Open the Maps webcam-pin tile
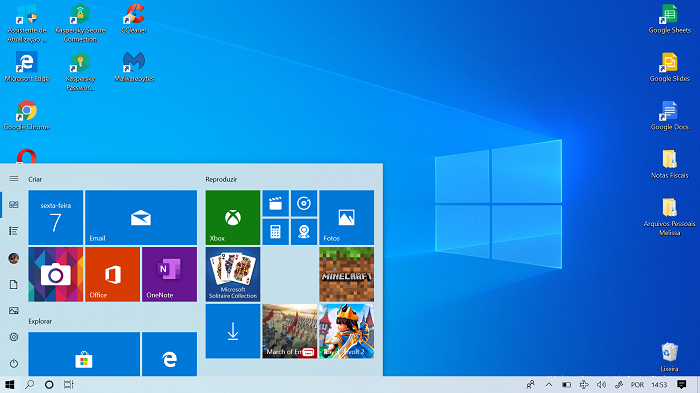 [x=304, y=232]
